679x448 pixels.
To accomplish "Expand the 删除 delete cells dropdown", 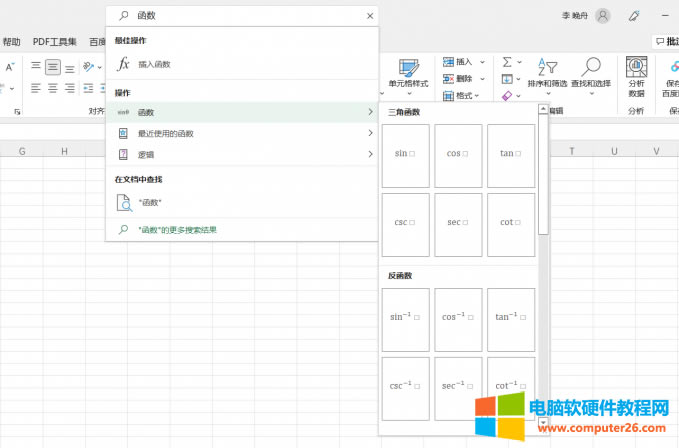I will coord(483,78).
